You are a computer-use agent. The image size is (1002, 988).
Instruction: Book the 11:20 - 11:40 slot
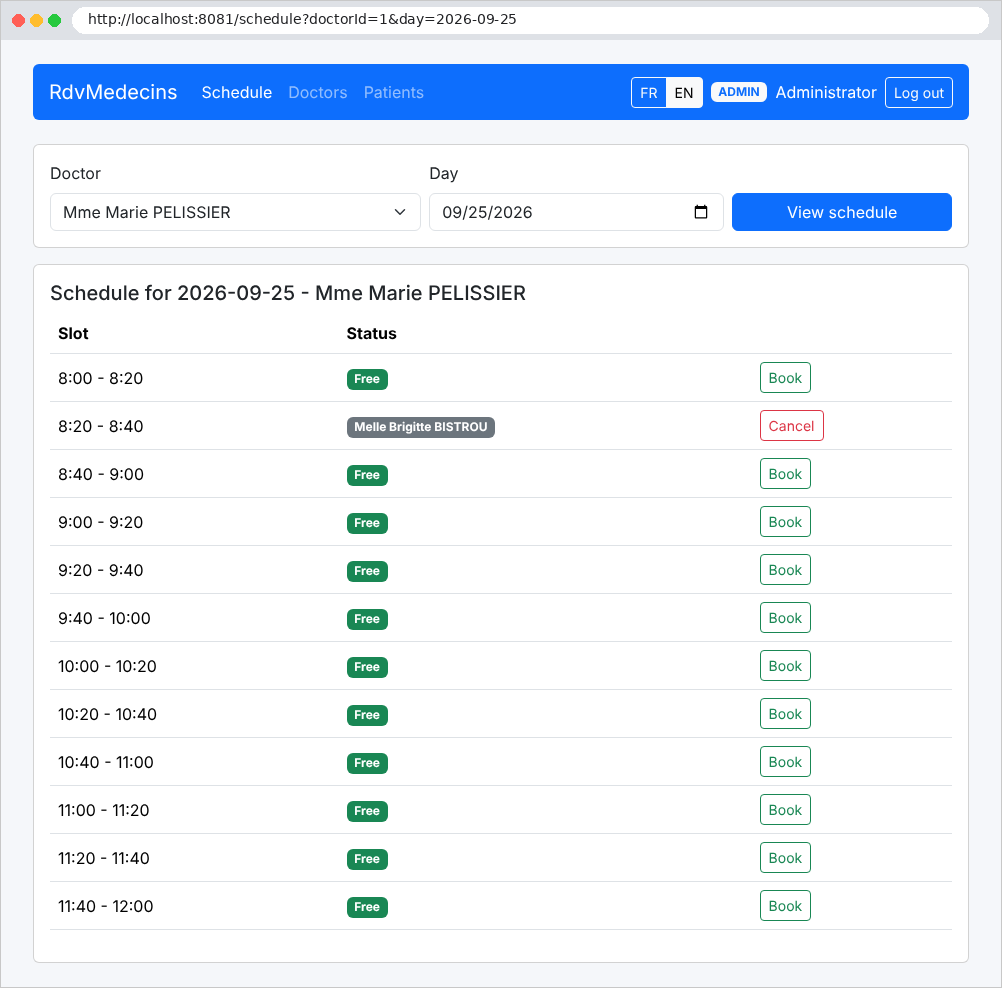[785, 858]
